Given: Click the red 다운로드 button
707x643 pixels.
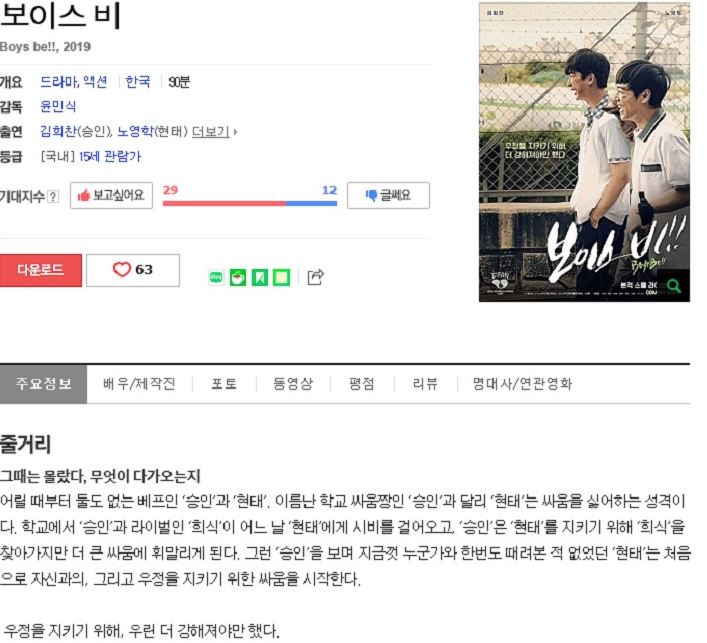Looking at the screenshot, I should click(x=41, y=270).
